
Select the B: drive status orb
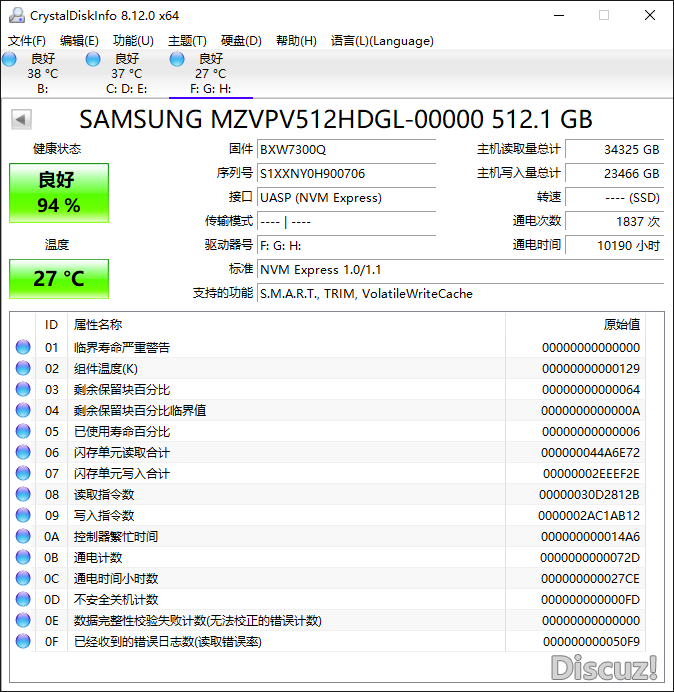[10, 60]
